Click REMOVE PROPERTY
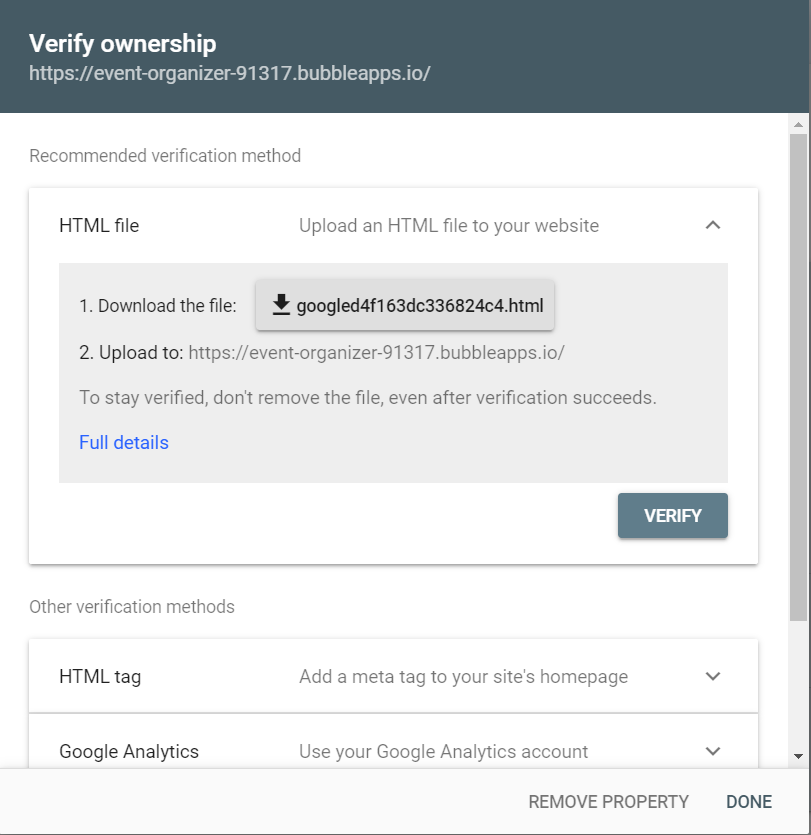The height and width of the screenshot is (835, 811). click(x=608, y=801)
